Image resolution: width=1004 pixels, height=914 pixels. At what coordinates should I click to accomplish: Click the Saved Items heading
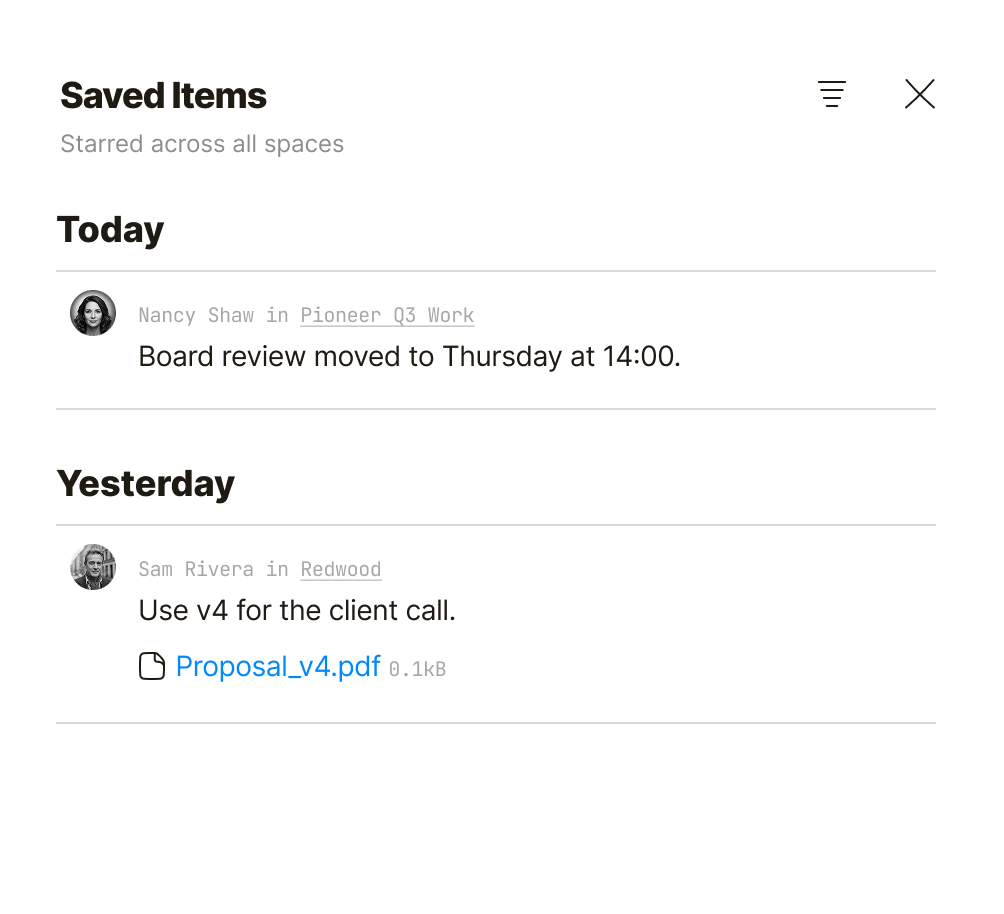pyautogui.click(x=163, y=94)
